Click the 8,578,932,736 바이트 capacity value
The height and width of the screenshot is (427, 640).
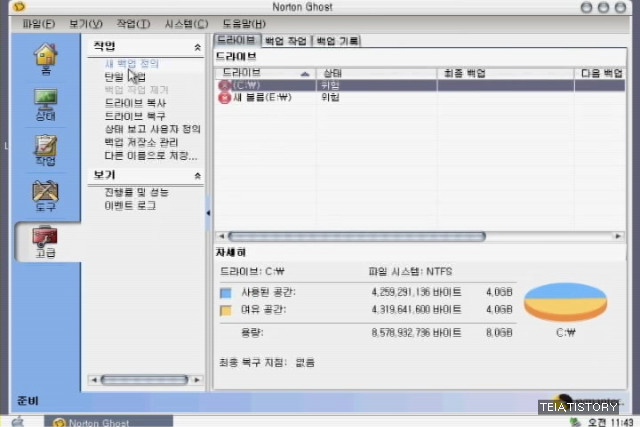[416, 333]
